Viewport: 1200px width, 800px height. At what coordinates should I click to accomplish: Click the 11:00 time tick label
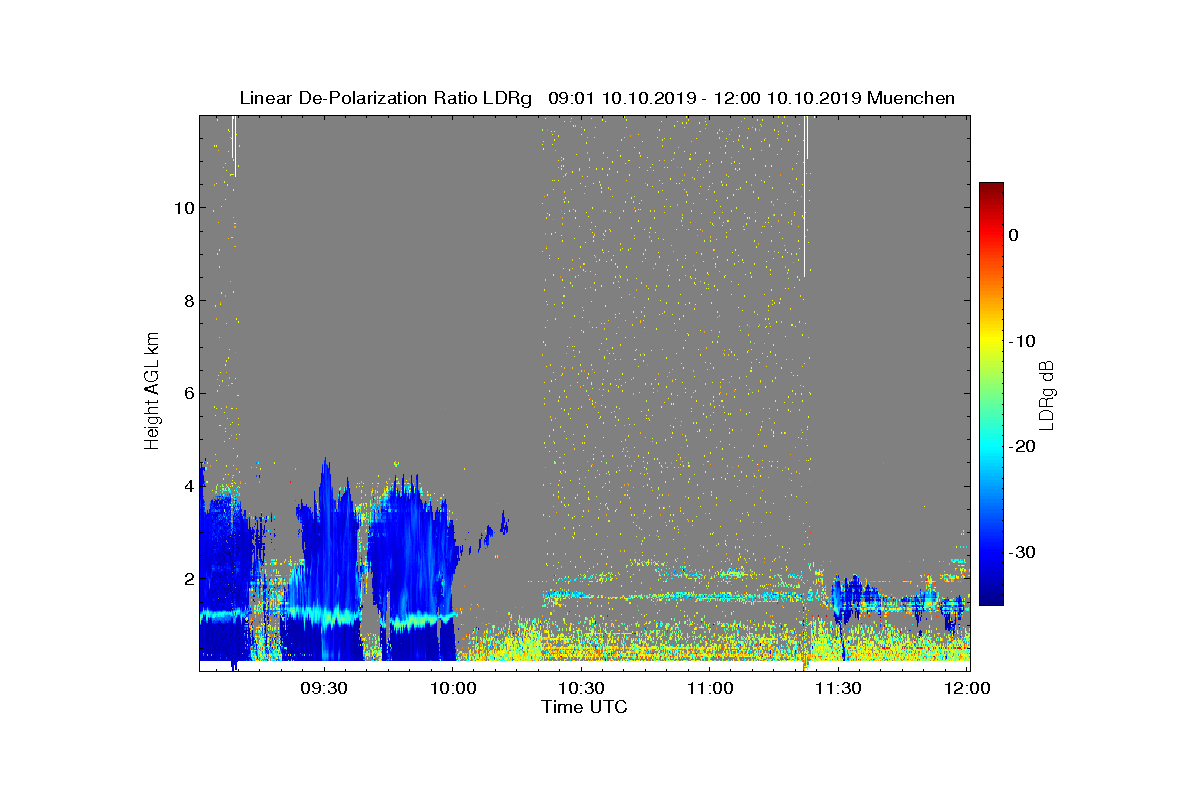pyautogui.click(x=710, y=689)
